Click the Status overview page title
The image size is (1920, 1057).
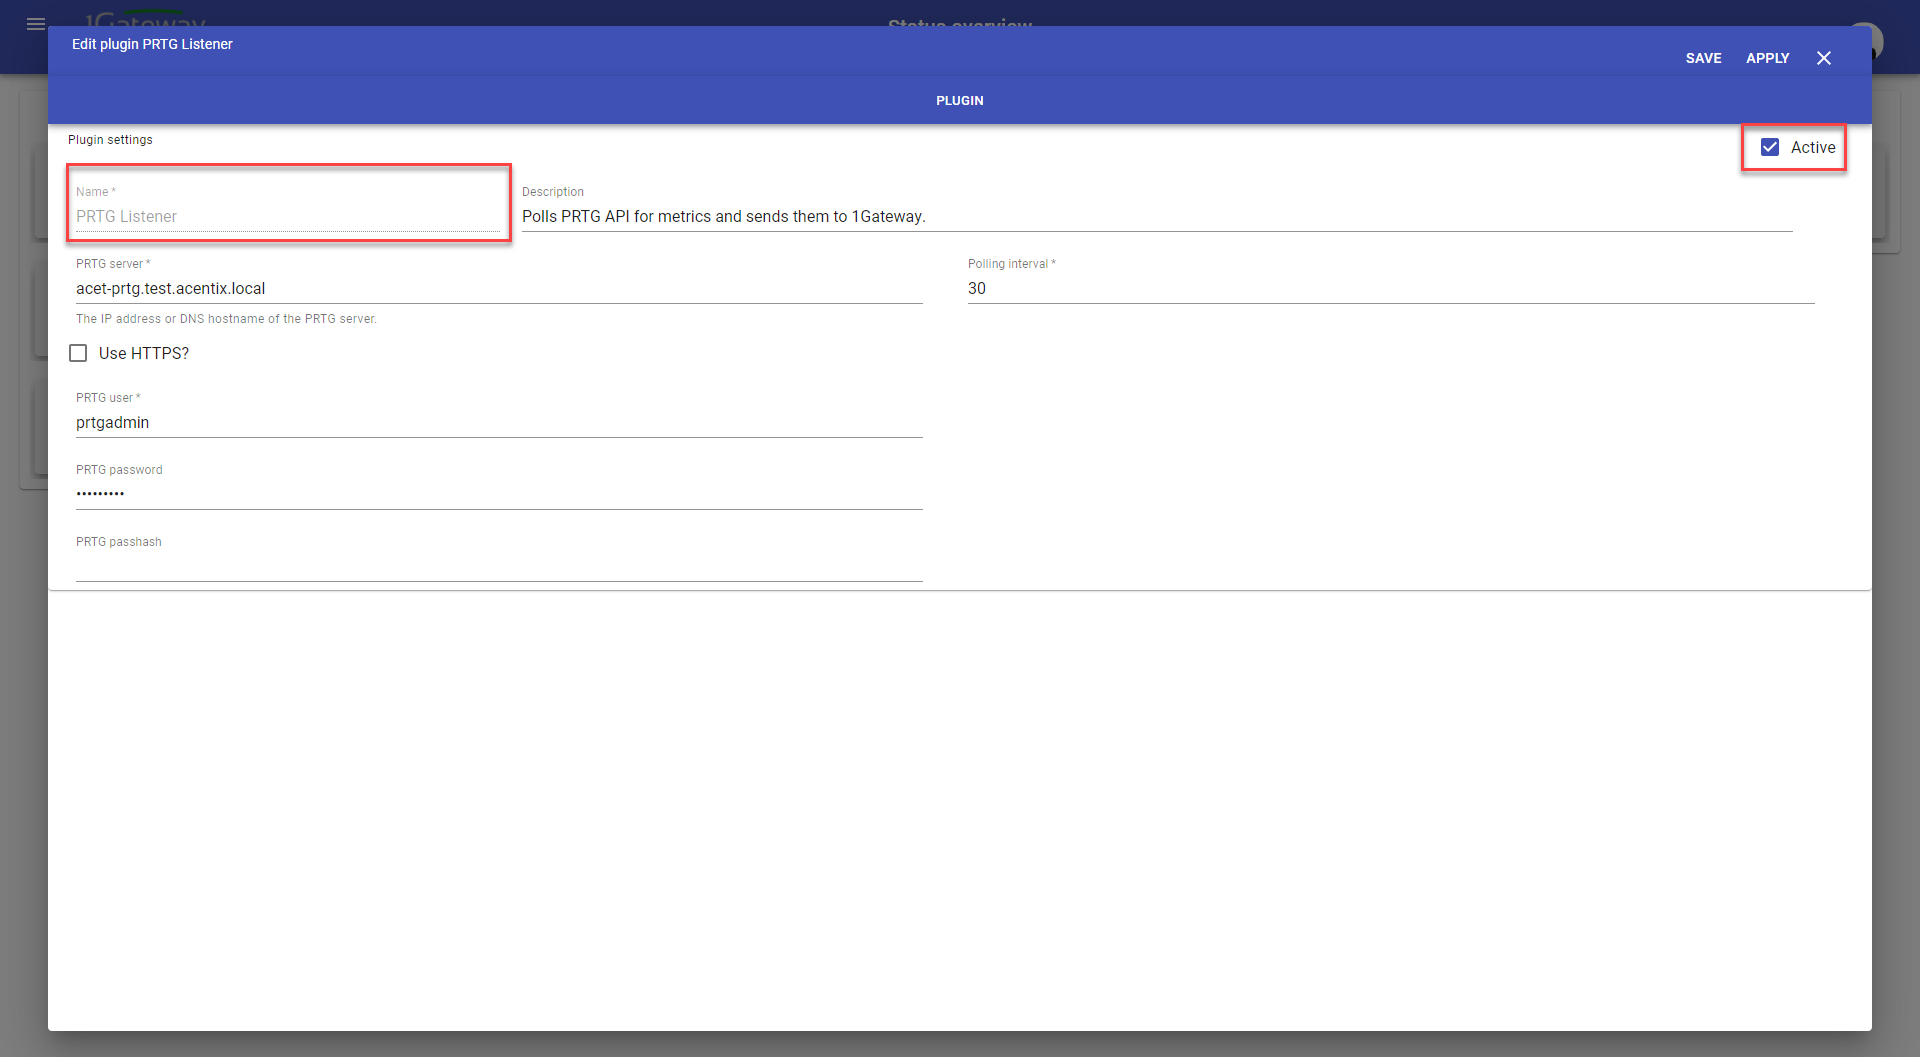coord(959,22)
